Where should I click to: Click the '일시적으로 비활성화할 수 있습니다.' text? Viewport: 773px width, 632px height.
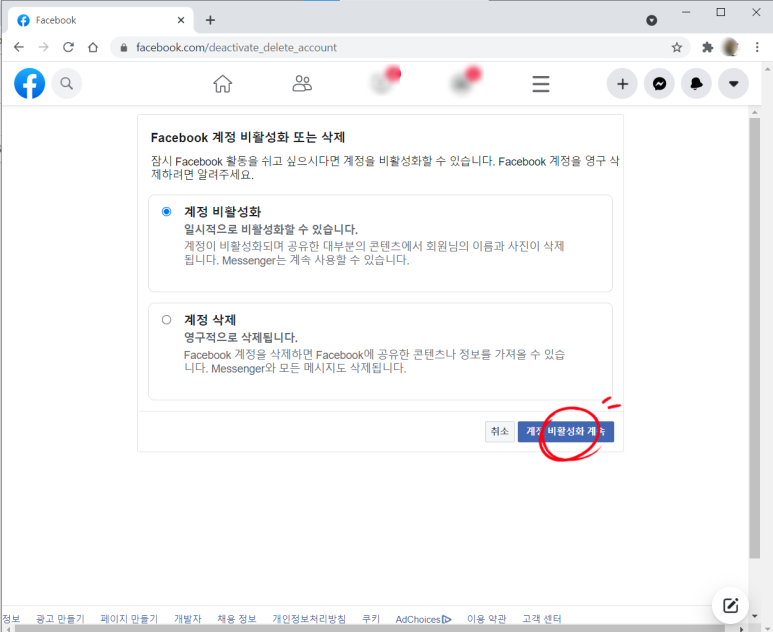[271, 229]
